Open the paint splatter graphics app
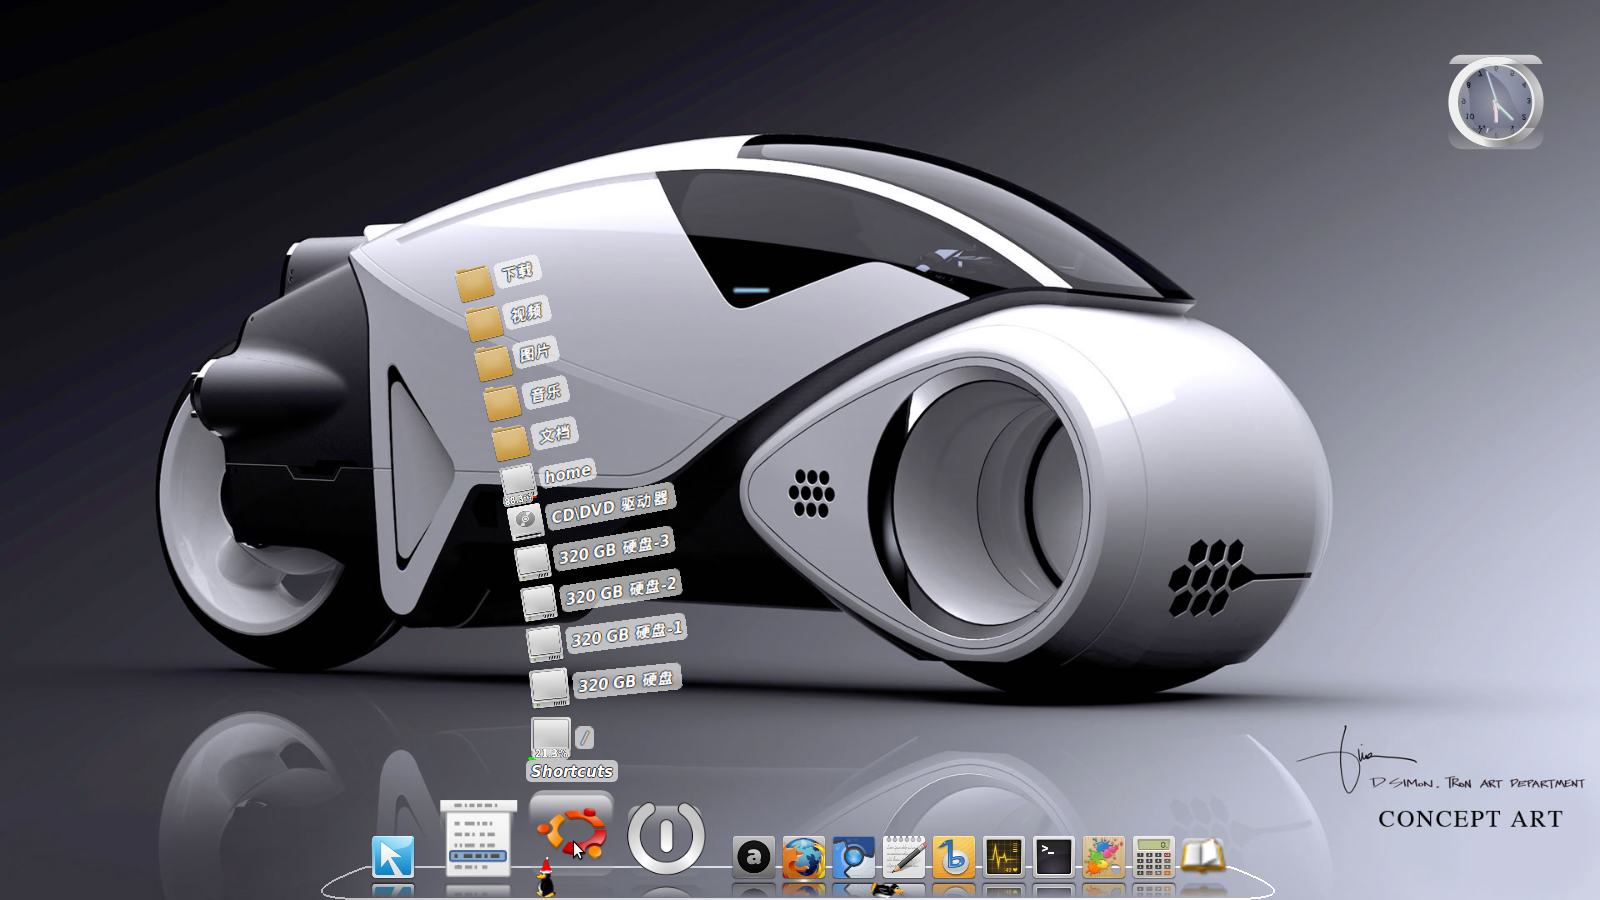Screen dimensions: 1600x900 pos(1104,857)
